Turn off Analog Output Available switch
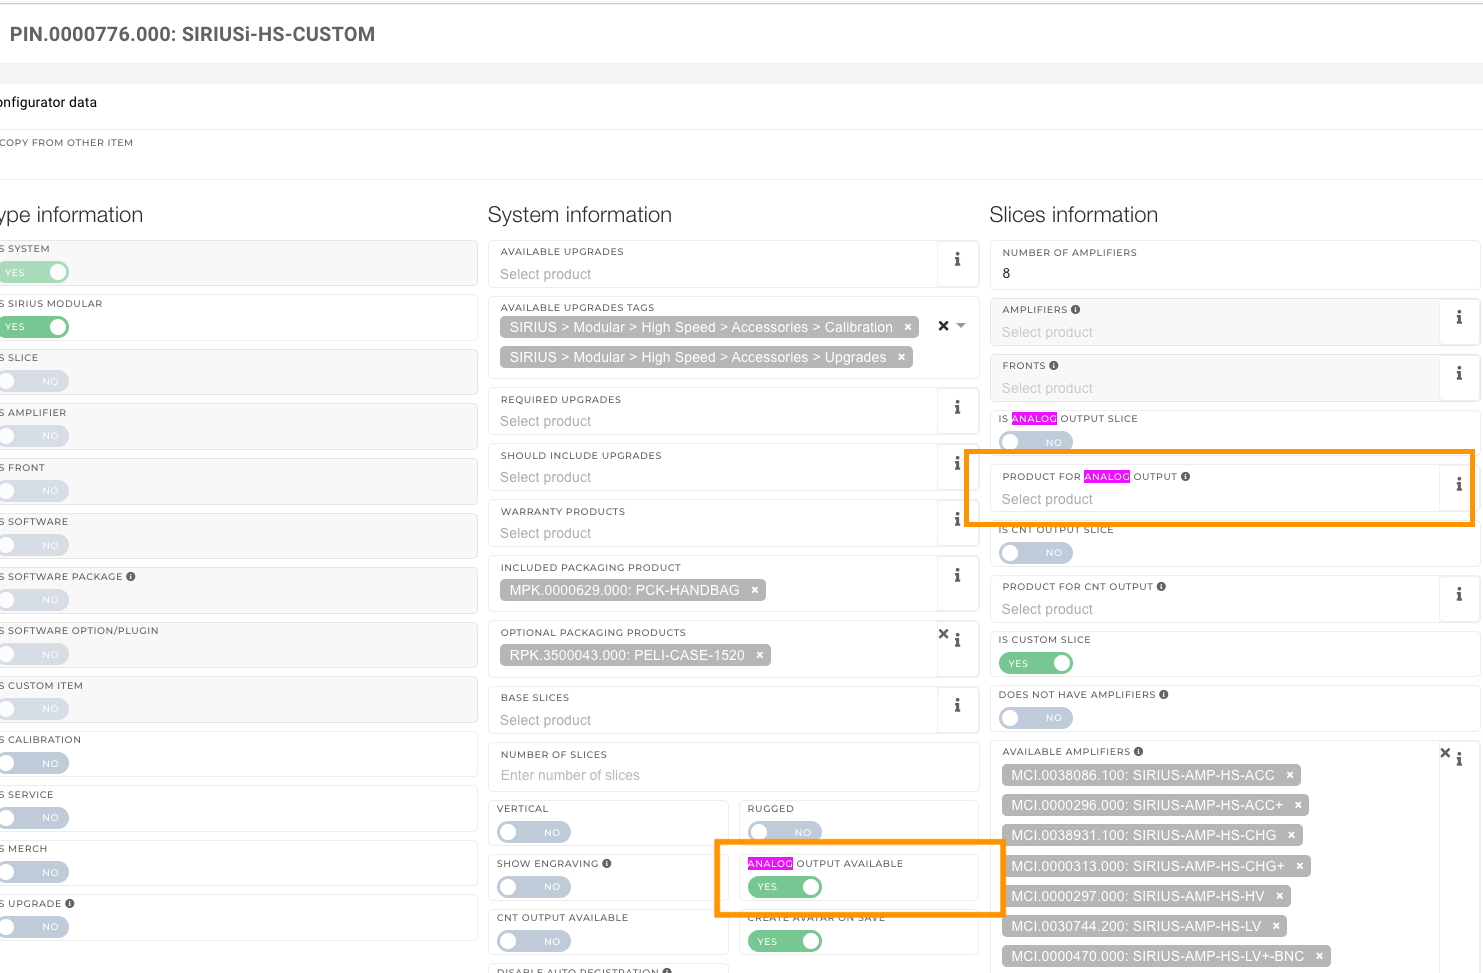The width and height of the screenshot is (1483, 973). point(785,887)
